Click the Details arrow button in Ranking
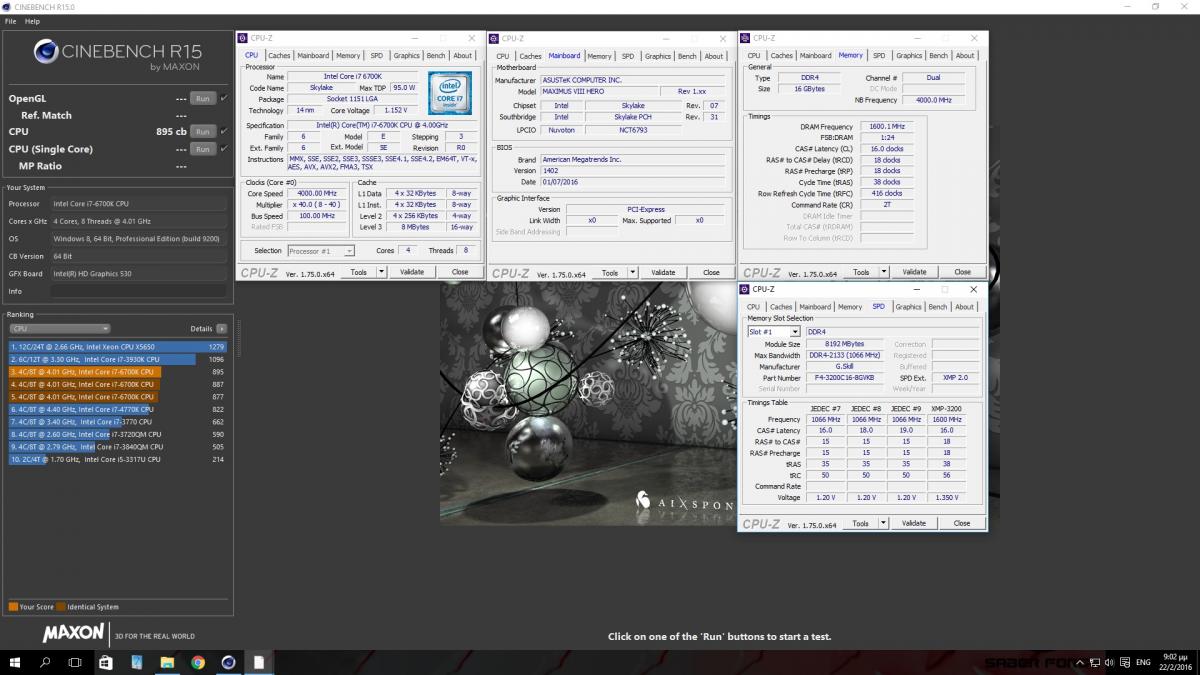1200x675 pixels. click(x=221, y=328)
